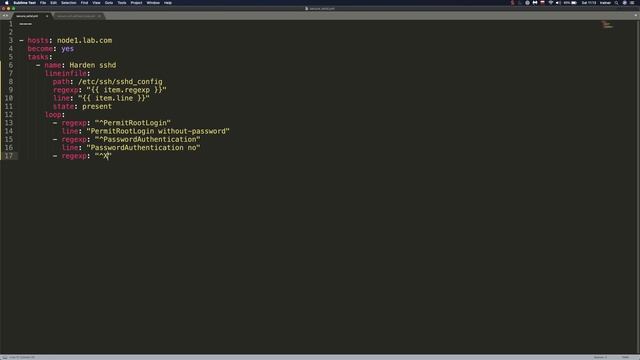
Task: Open the tab list dropdown at right
Action: 636,16
